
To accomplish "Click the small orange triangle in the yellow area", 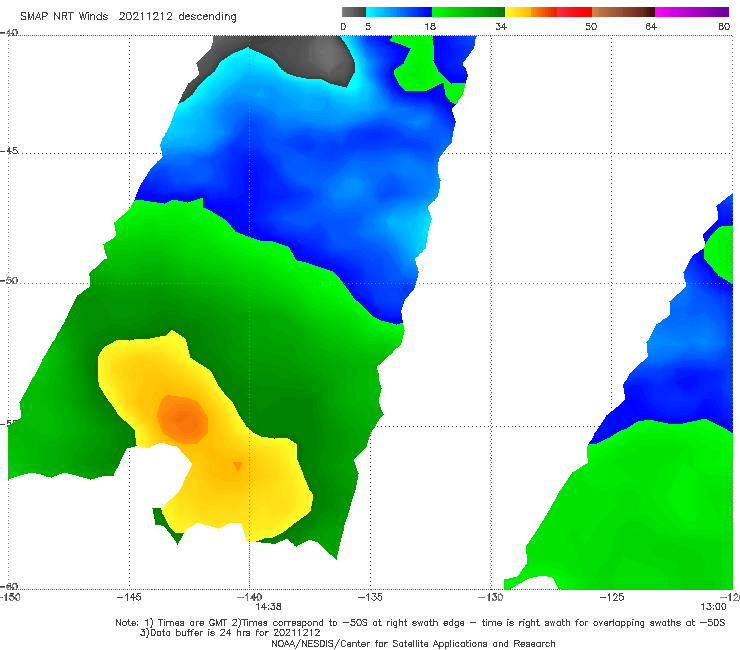I will pyautogui.click(x=237, y=466).
